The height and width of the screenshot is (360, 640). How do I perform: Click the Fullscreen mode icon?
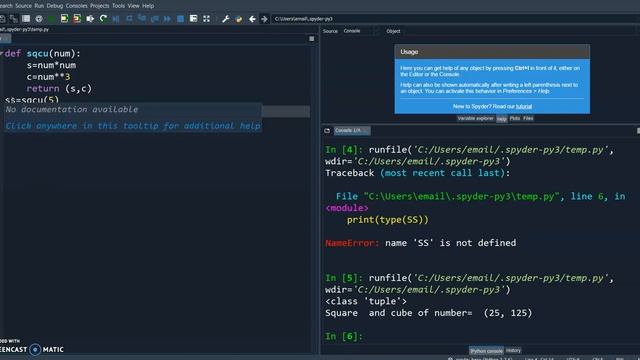207,19
